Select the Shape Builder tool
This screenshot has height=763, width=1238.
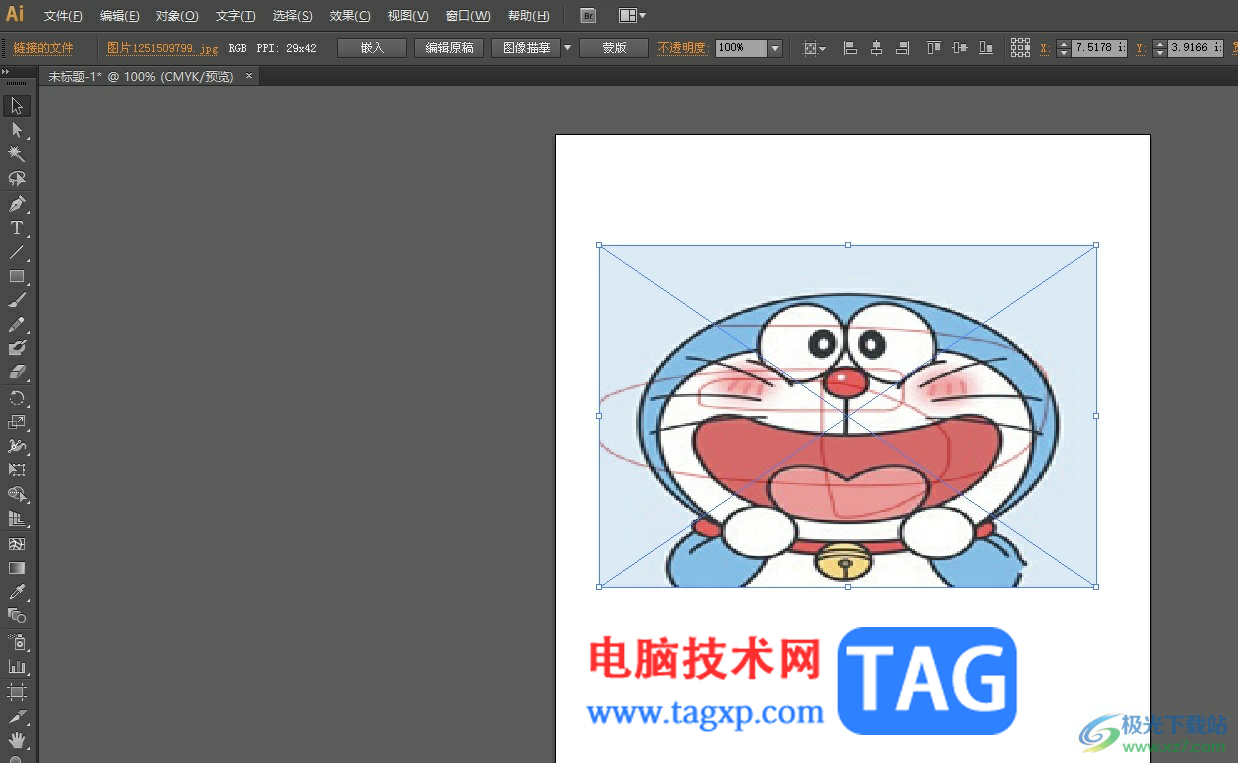pos(17,495)
